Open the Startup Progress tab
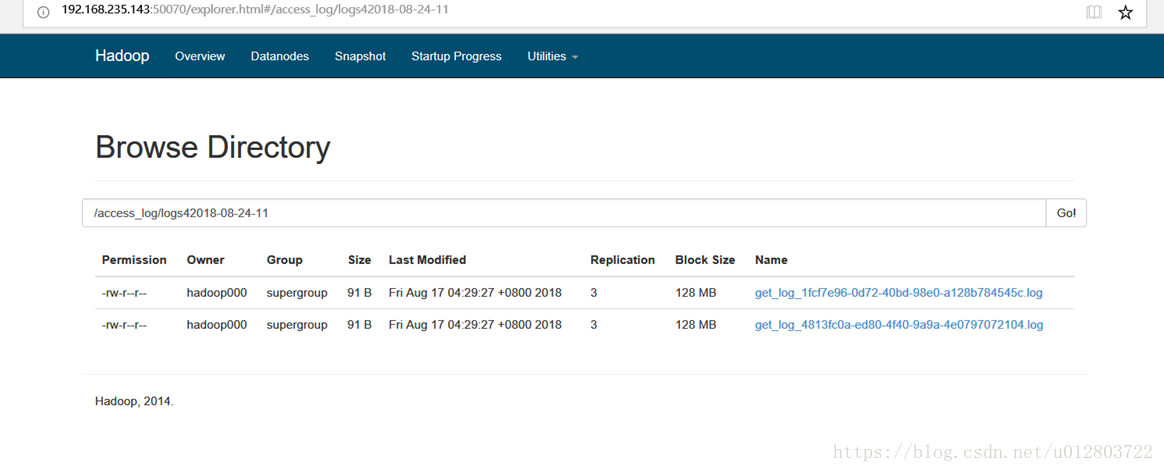The image size is (1164, 472). [457, 56]
